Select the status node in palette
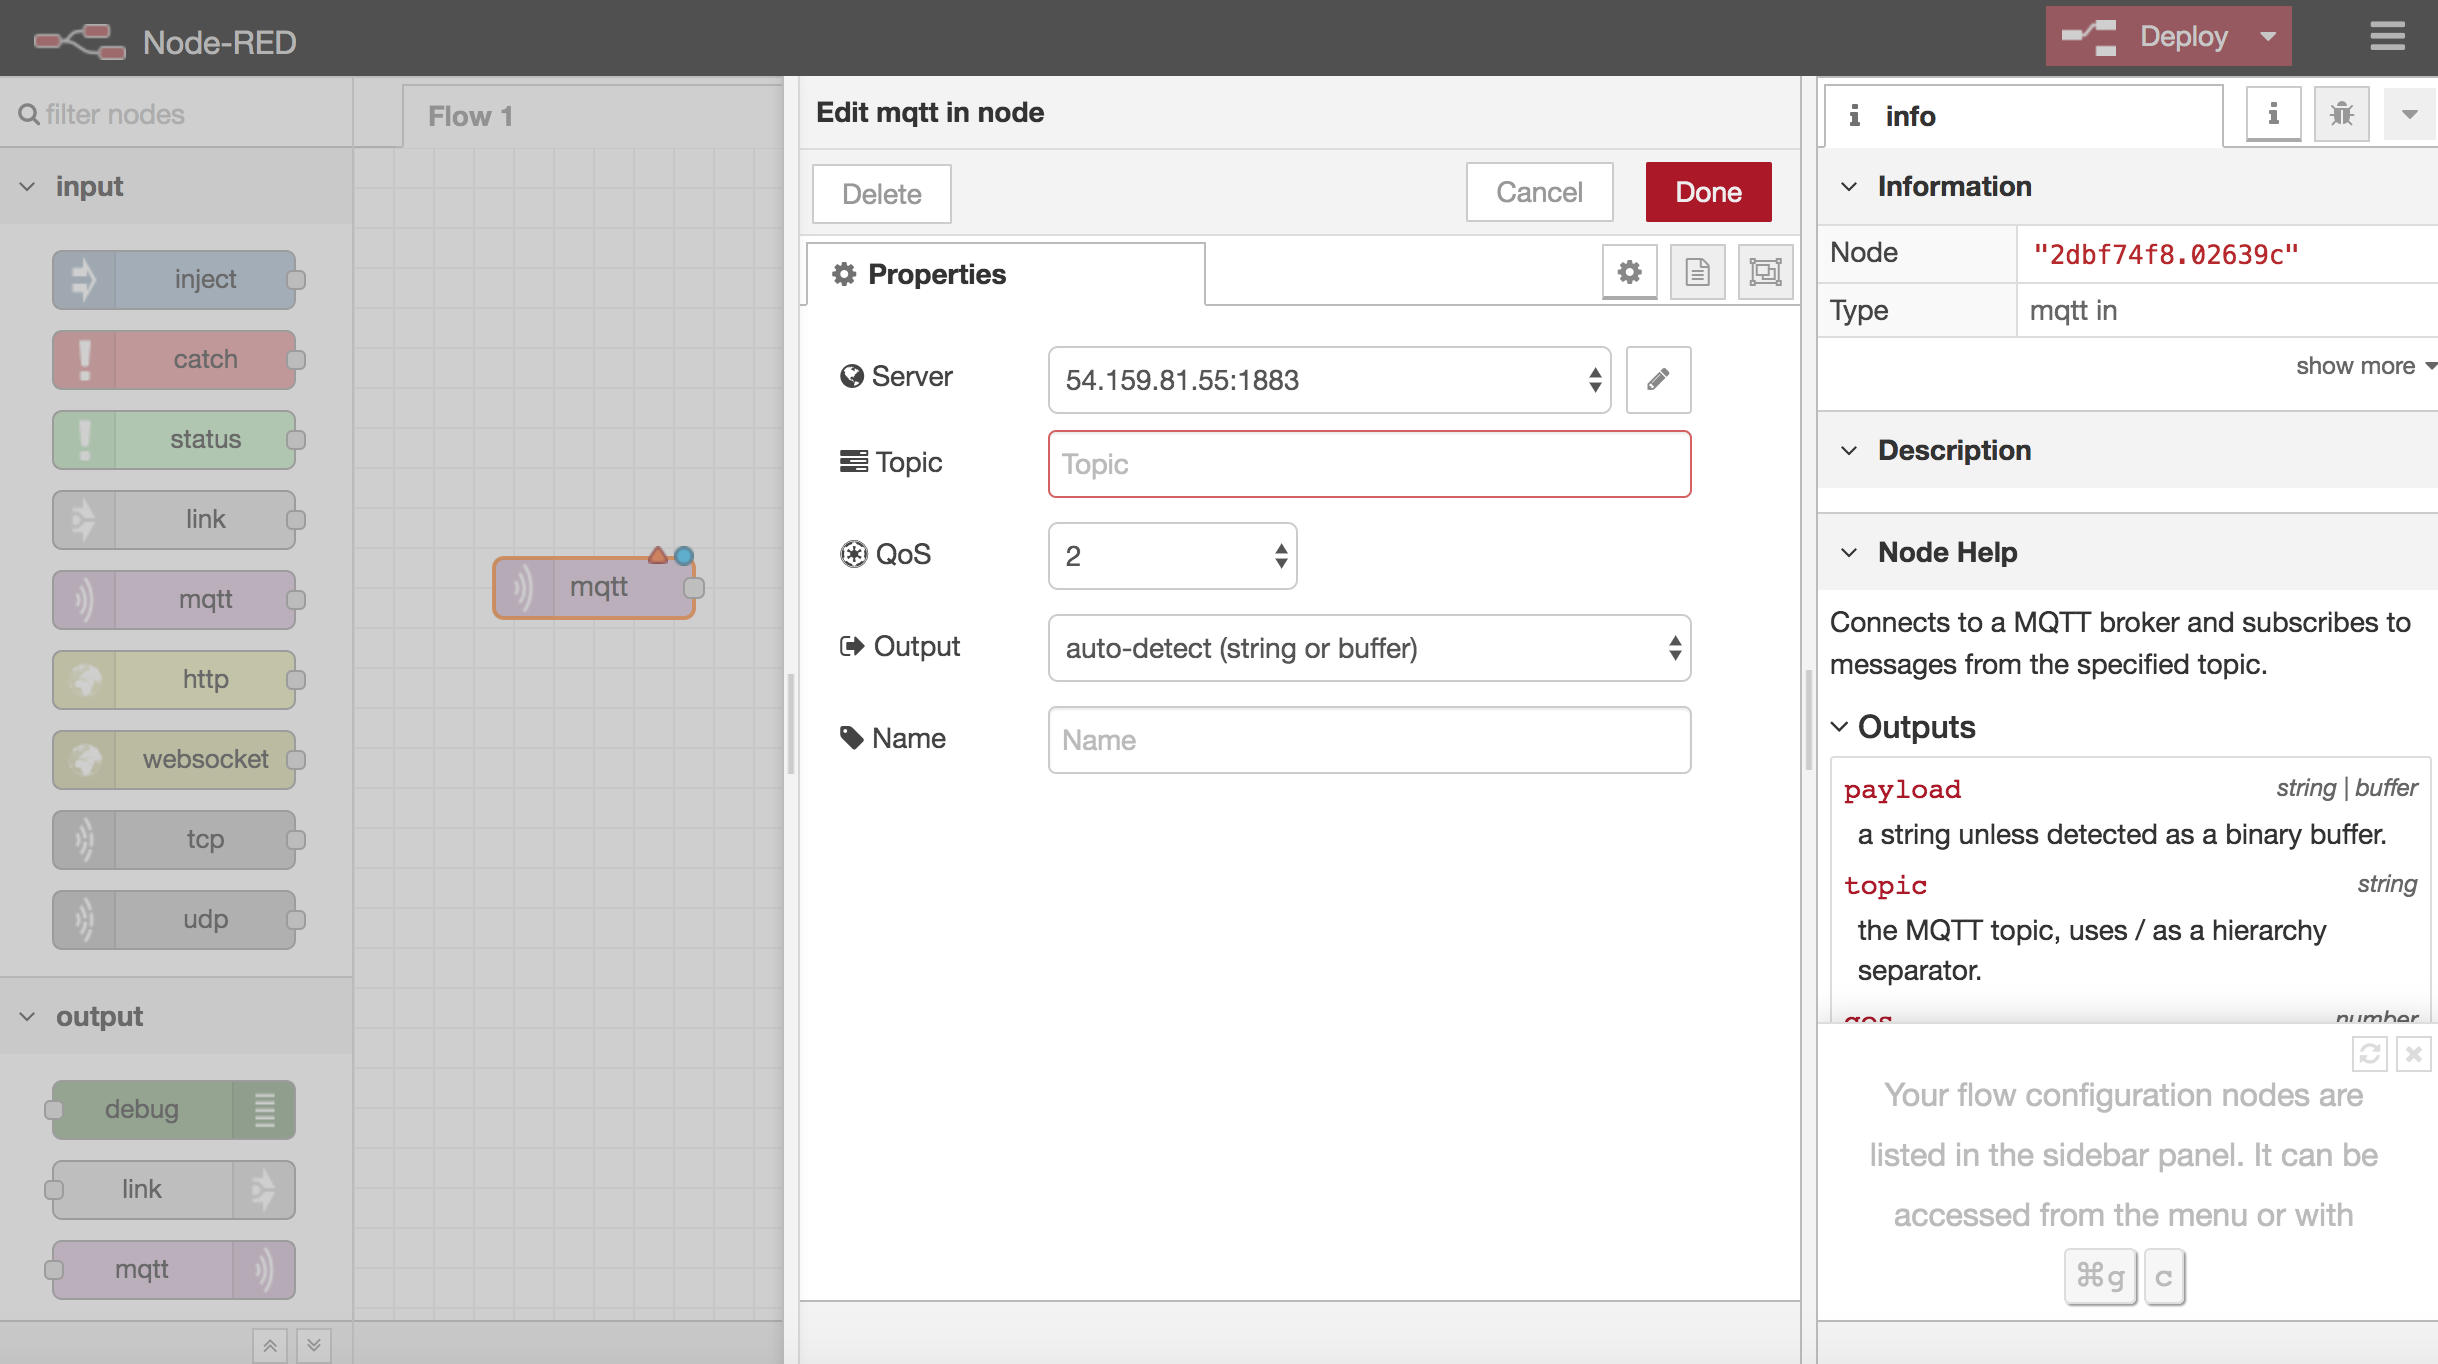 175,439
